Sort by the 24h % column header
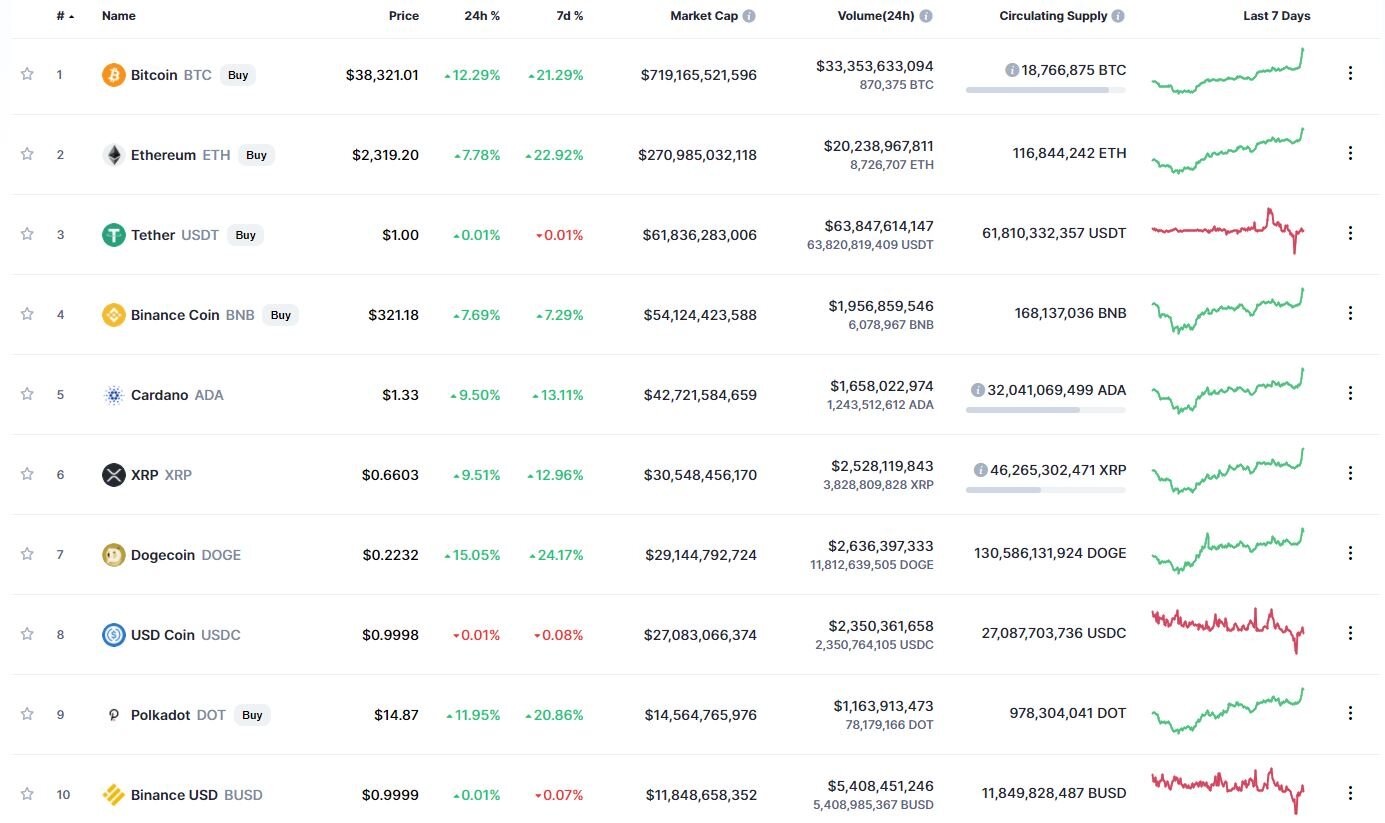 click(485, 16)
